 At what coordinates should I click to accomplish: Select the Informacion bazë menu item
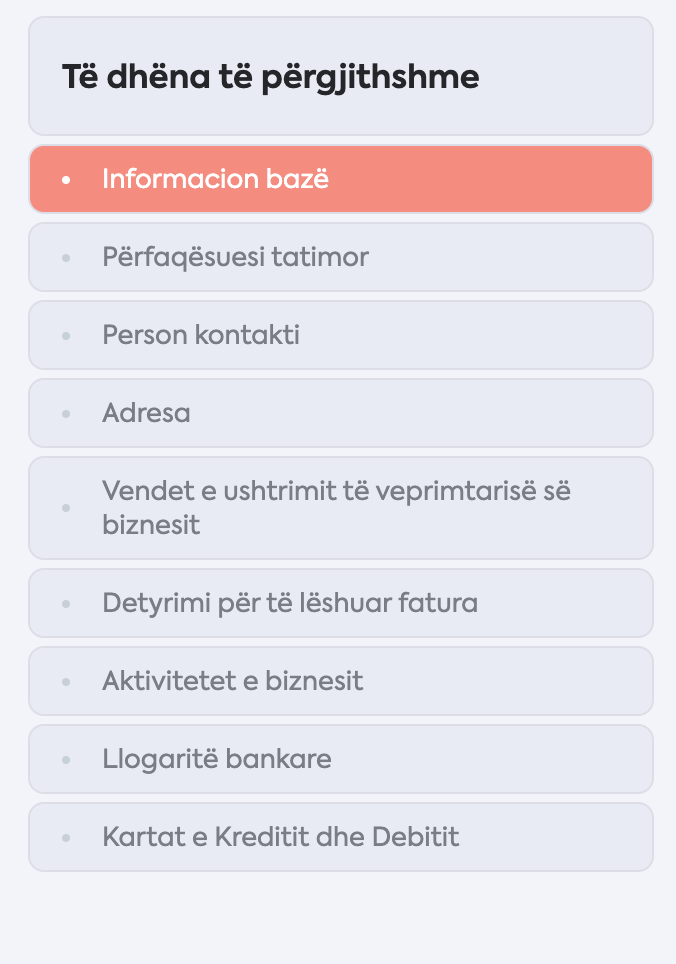(340, 179)
